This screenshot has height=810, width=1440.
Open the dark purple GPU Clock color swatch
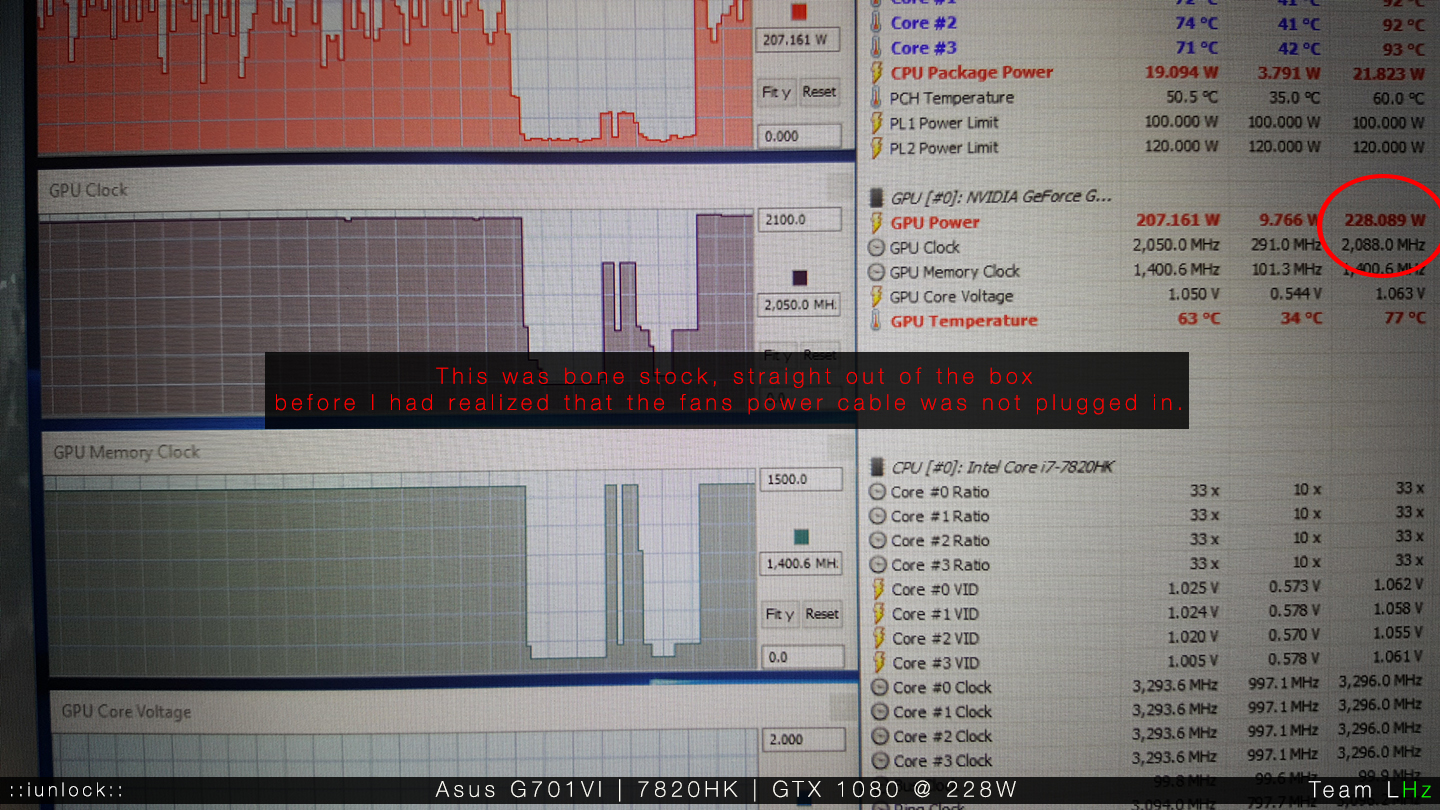click(800, 278)
